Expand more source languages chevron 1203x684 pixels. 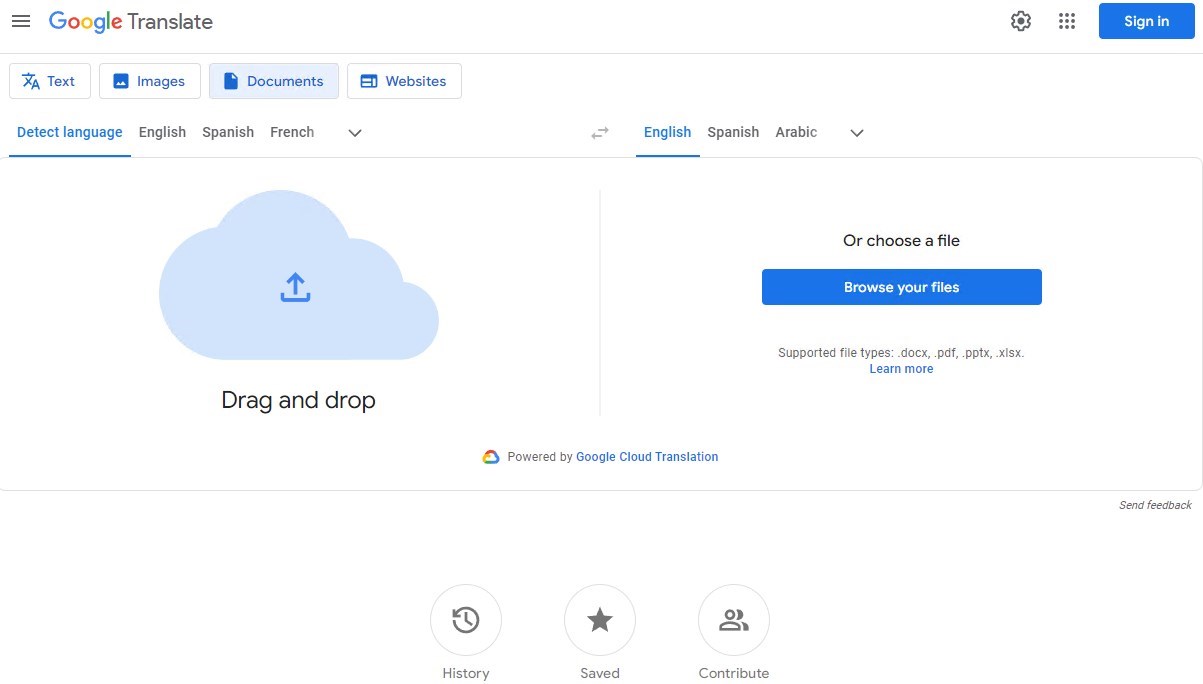pyautogui.click(x=354, y=132)
